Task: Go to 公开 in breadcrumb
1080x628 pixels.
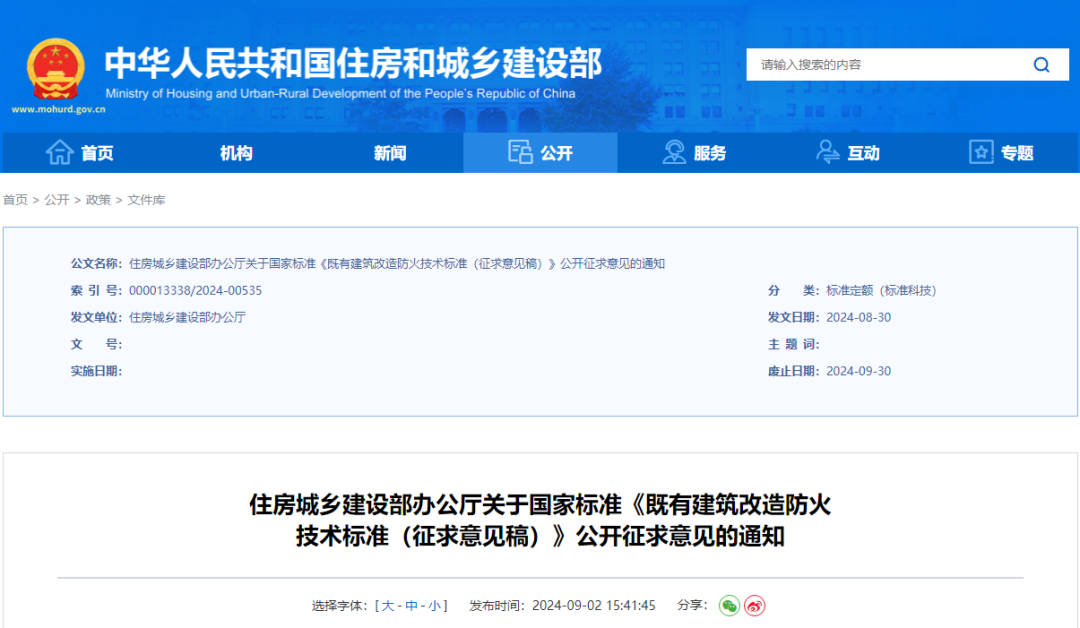Action: point(56,200)
